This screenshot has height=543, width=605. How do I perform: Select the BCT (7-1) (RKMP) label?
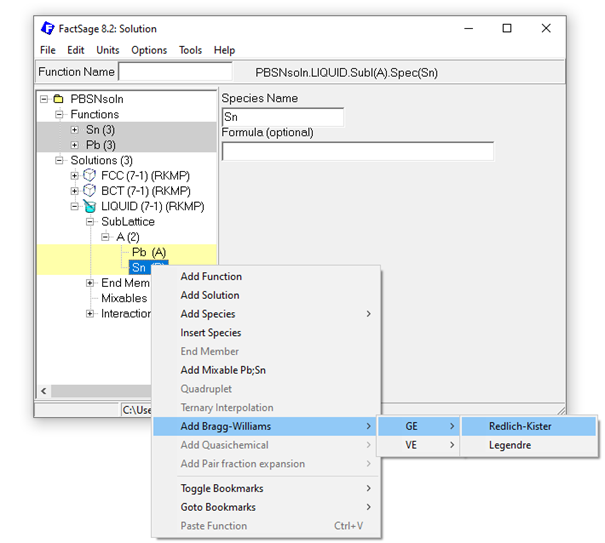146,191
